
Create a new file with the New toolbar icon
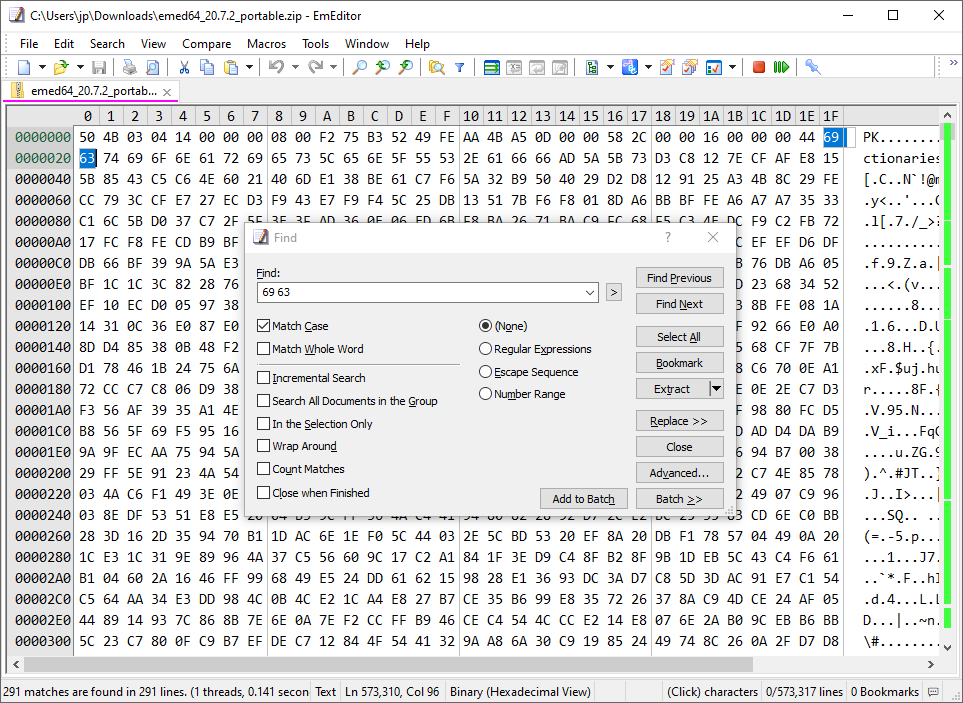click(x=24, y=67)
